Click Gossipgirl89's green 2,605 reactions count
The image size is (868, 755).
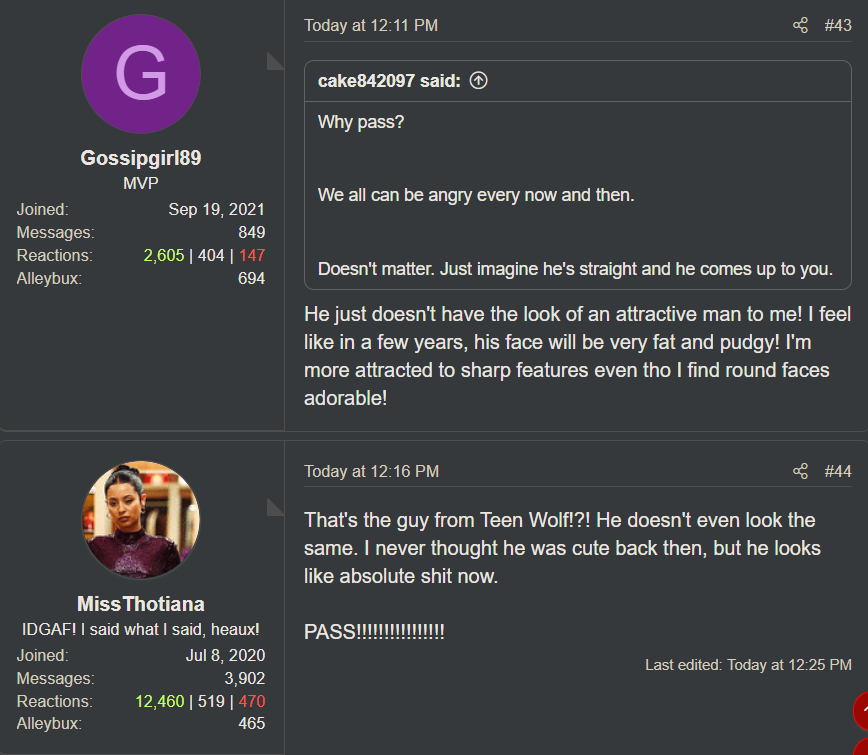[x=164, y=255]
